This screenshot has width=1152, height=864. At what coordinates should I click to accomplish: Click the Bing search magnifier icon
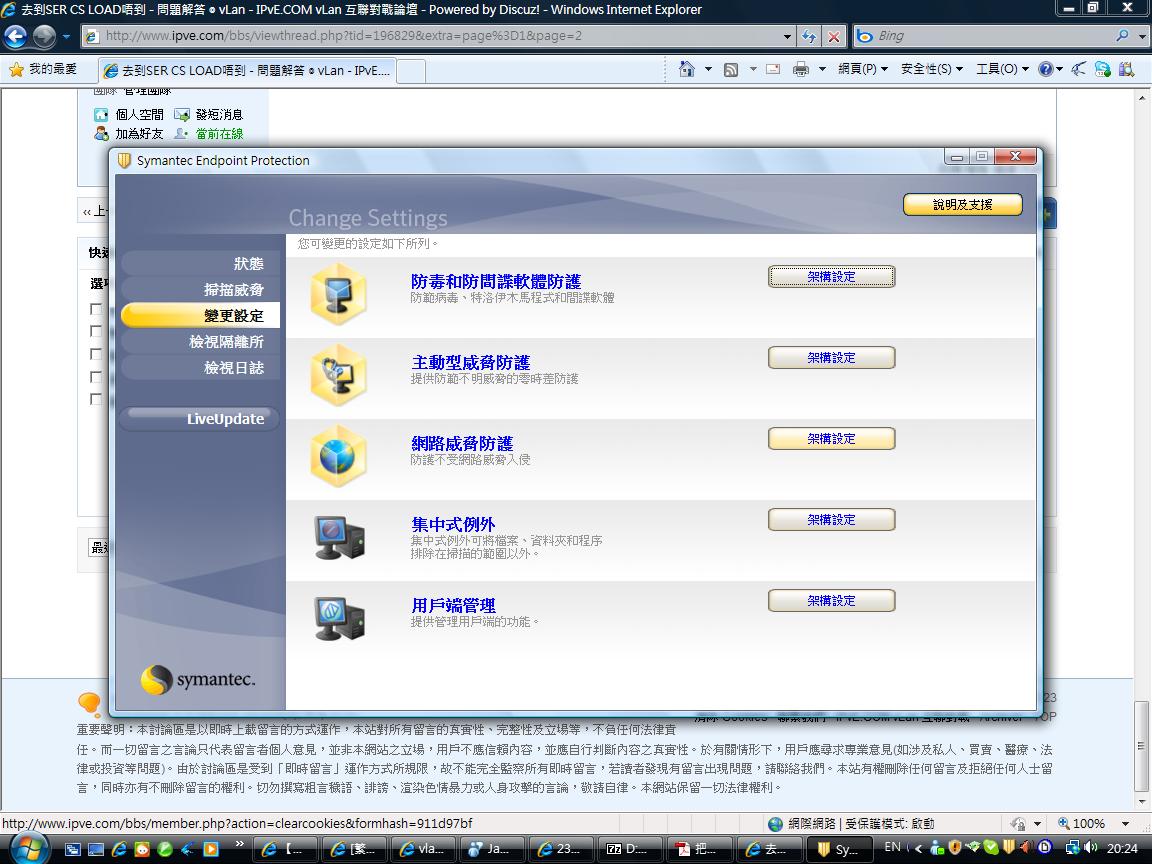[1122, 35]
